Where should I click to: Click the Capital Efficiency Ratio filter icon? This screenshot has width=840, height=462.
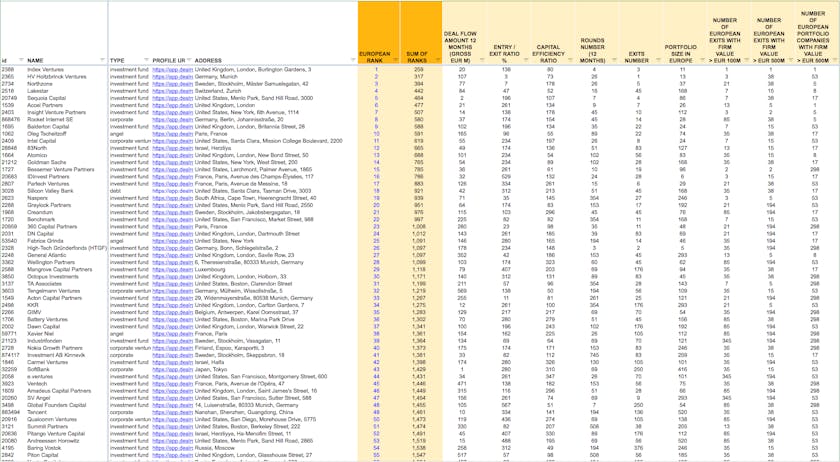(572, 60)
